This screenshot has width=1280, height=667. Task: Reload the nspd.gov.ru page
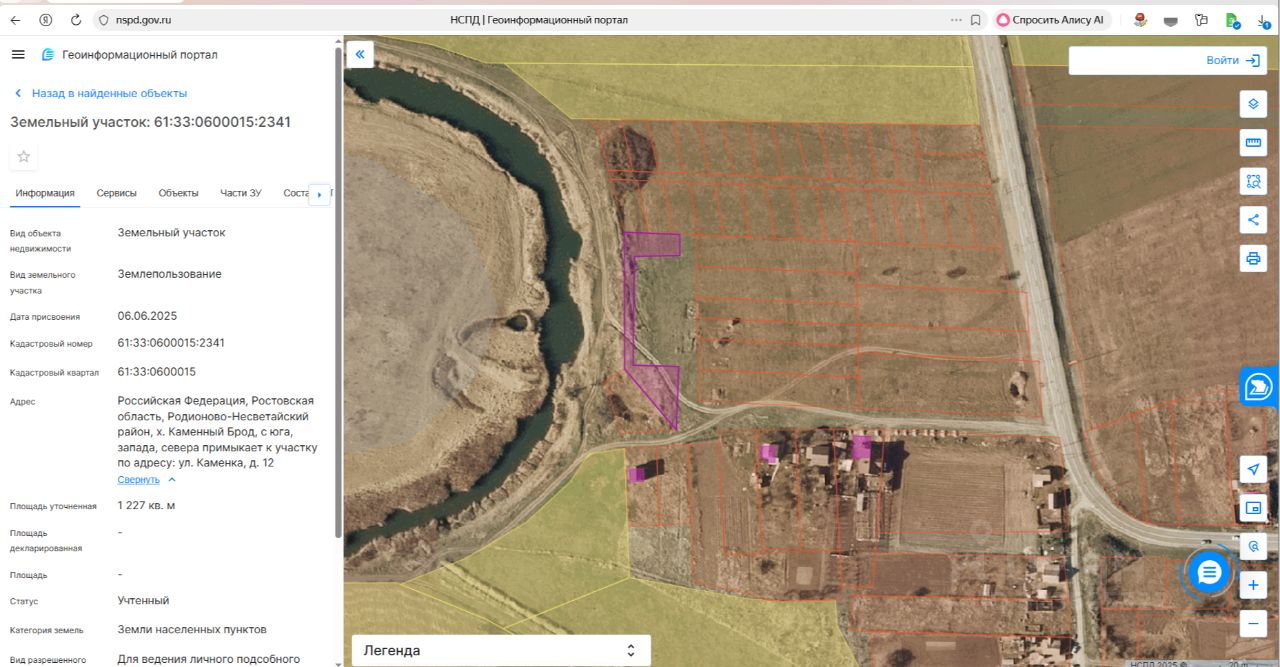tap(76, 19)
